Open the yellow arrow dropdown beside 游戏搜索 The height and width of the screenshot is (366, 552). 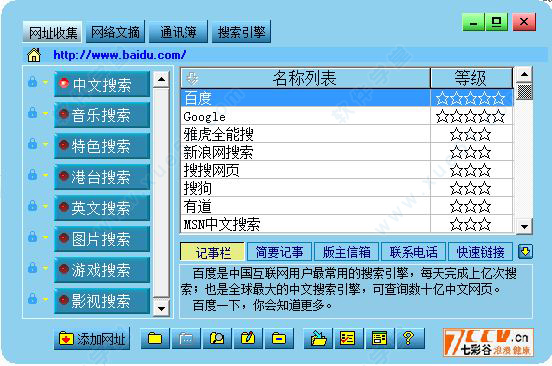(45, 268)
